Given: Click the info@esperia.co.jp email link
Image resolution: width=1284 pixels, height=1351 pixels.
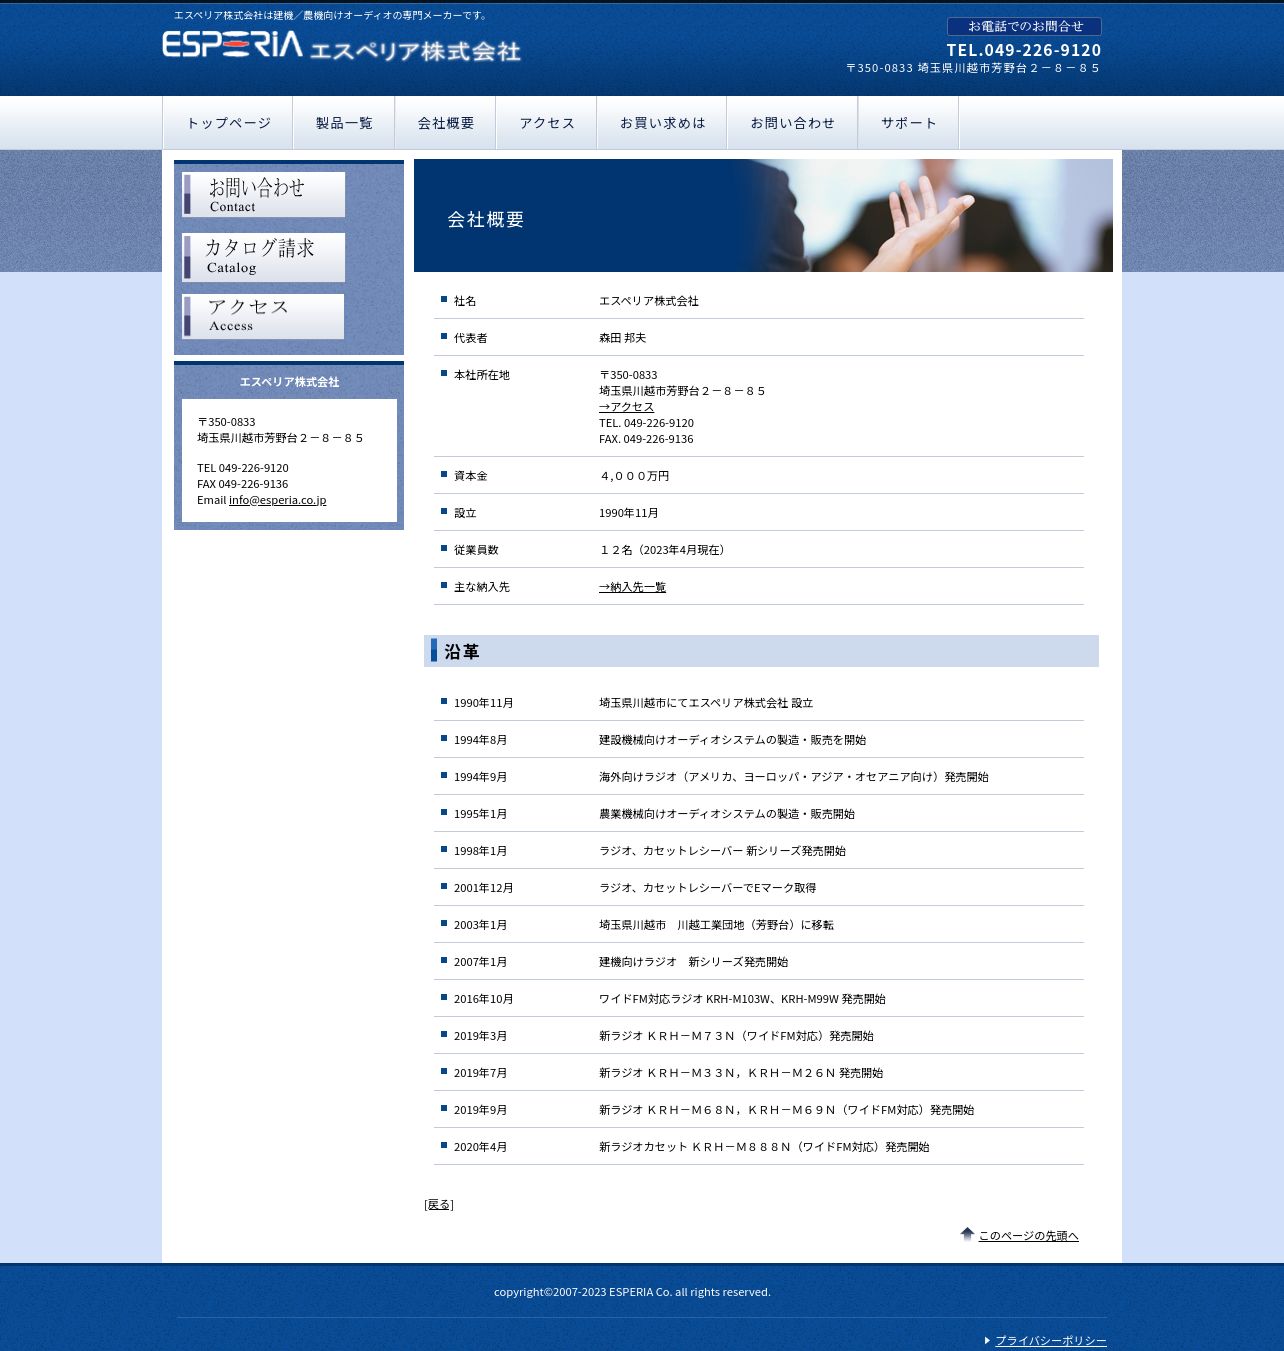Looking at the screenshot, I should click(x=277, y=500).
